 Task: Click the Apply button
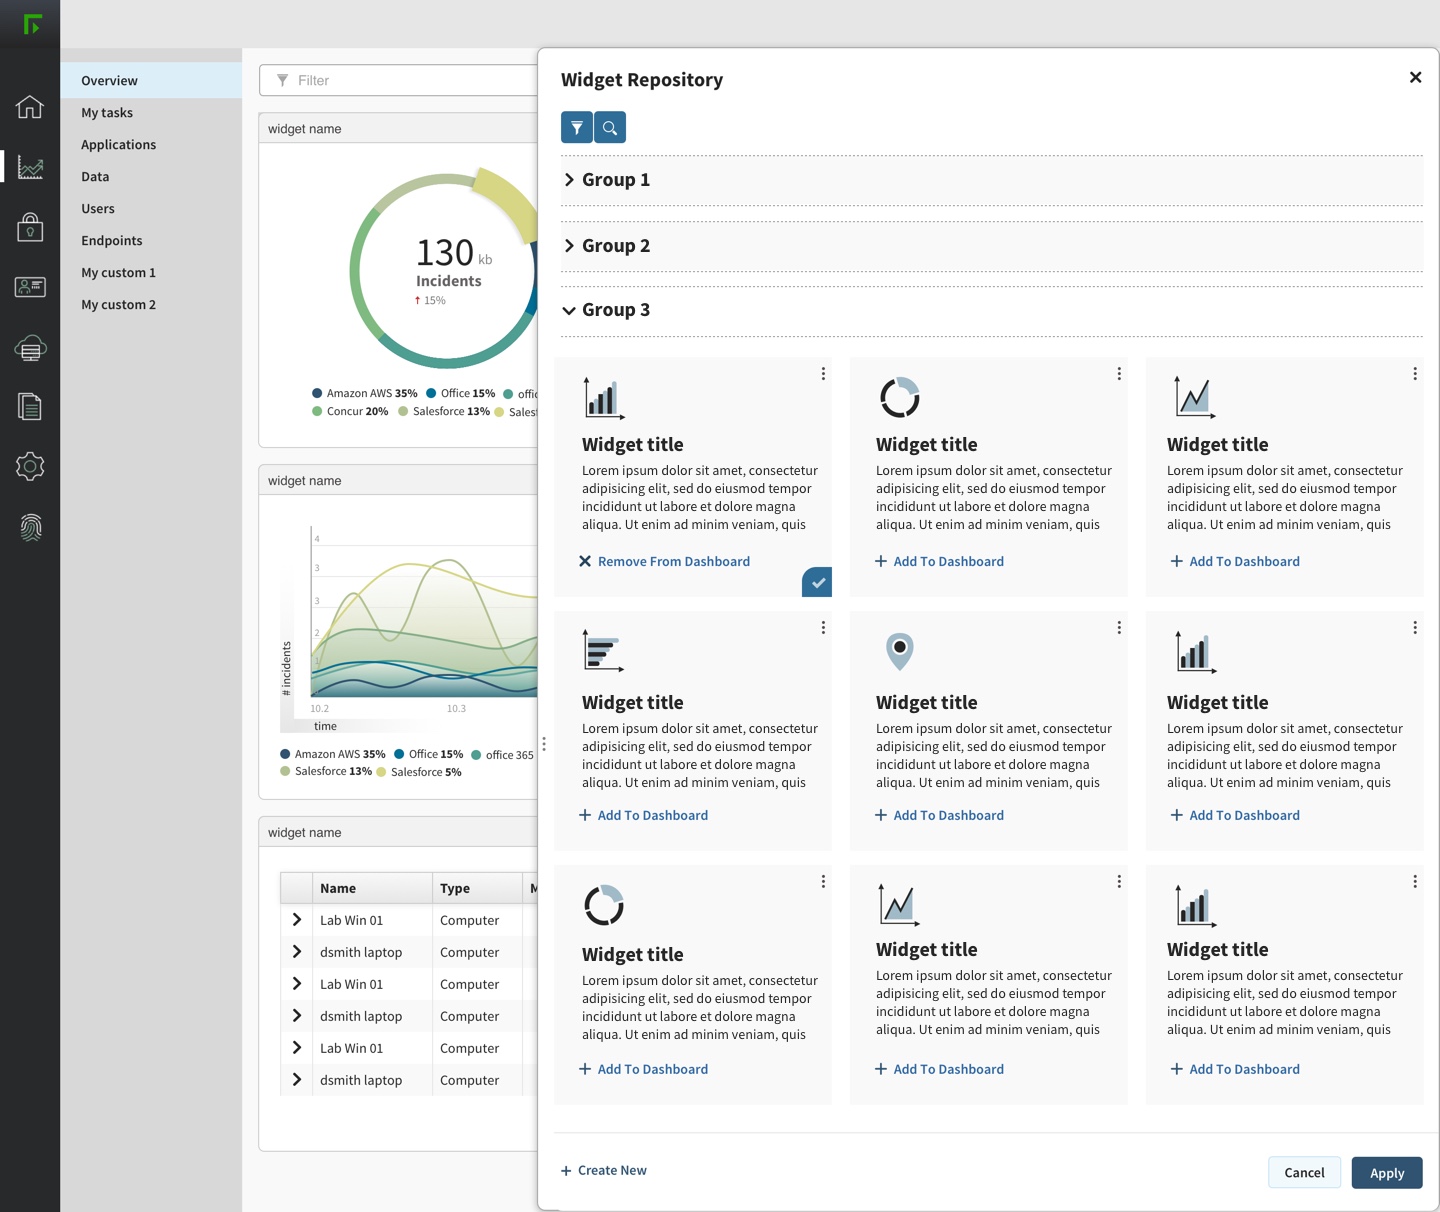click(1387, 1173)
